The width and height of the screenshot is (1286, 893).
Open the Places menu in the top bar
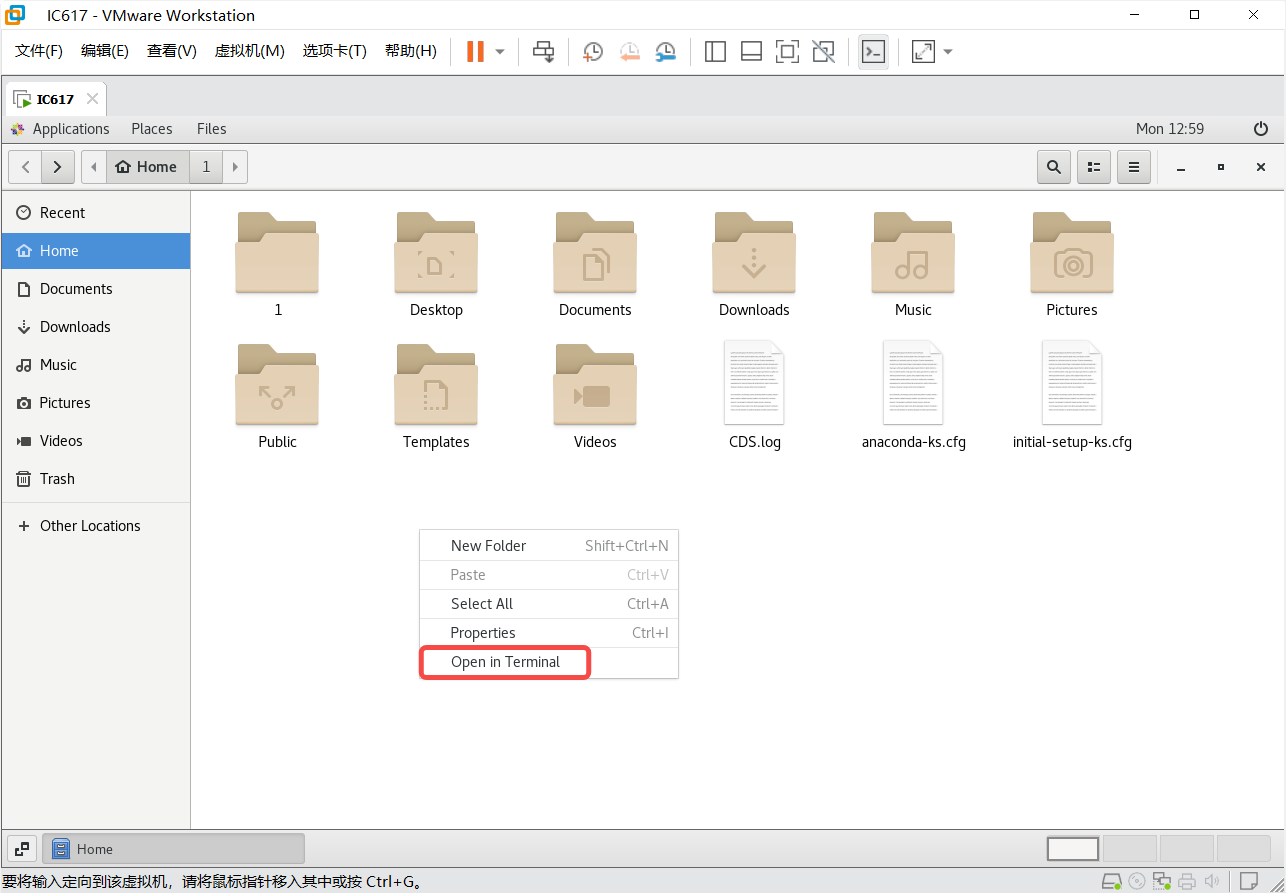click(x=152, y=129)
